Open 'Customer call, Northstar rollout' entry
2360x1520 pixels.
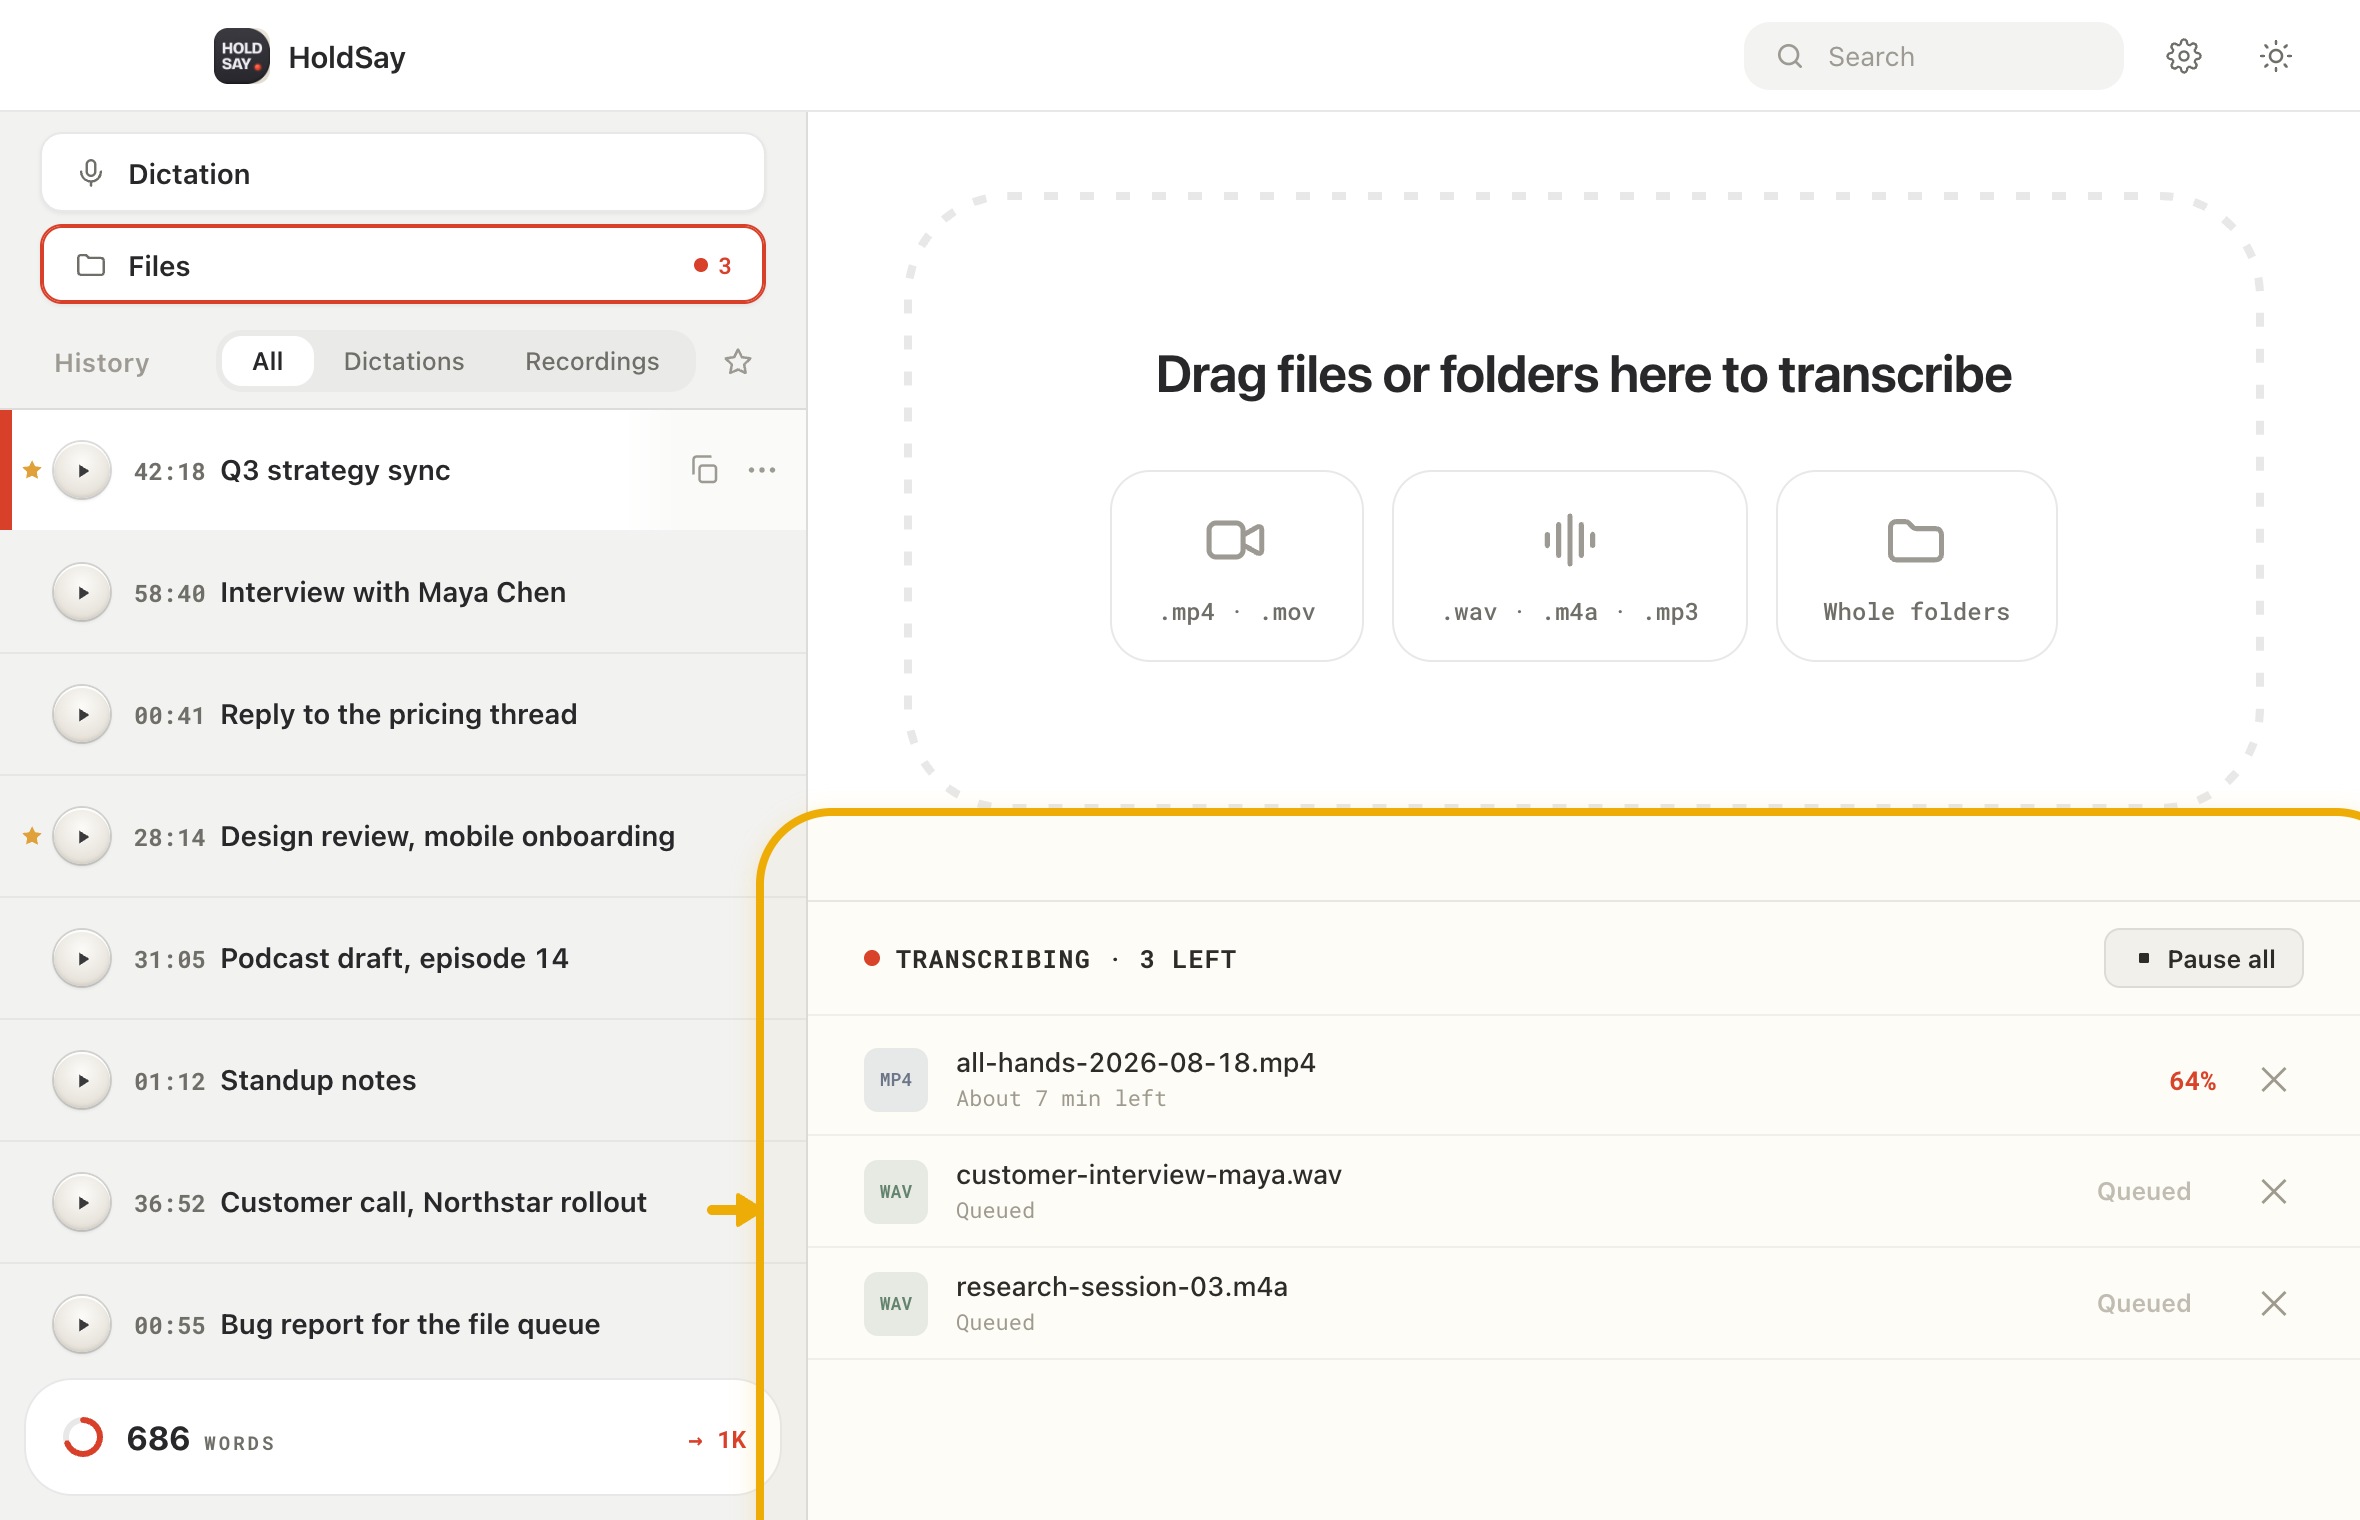pyautogui.click(x=403, y=1202)
